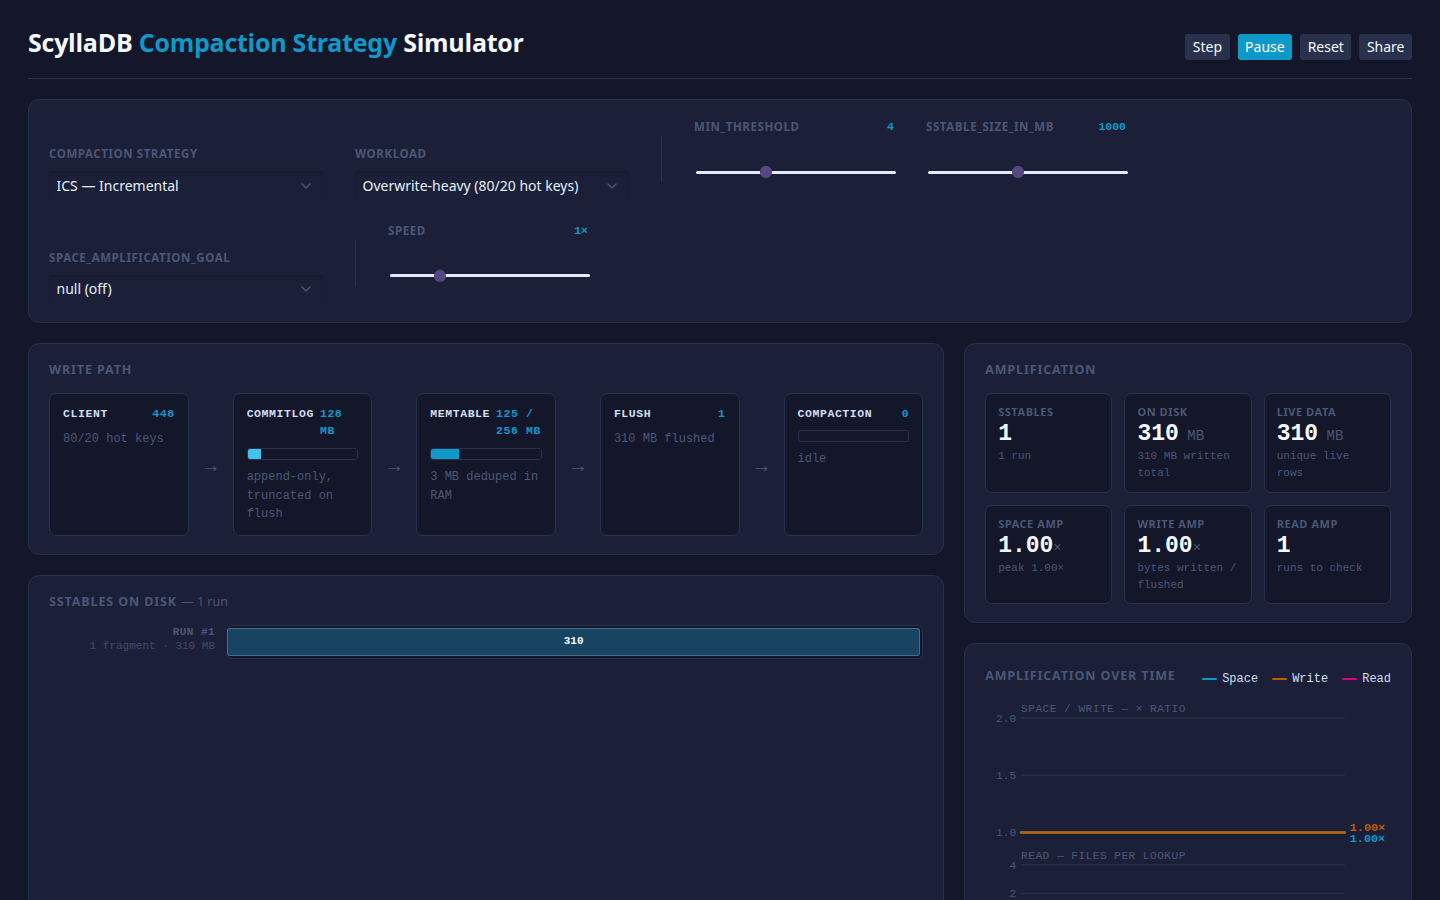Viewport: 1440px width, 900px height.
Task: Toggle the Write legend entry
Action: [1300, 678]
